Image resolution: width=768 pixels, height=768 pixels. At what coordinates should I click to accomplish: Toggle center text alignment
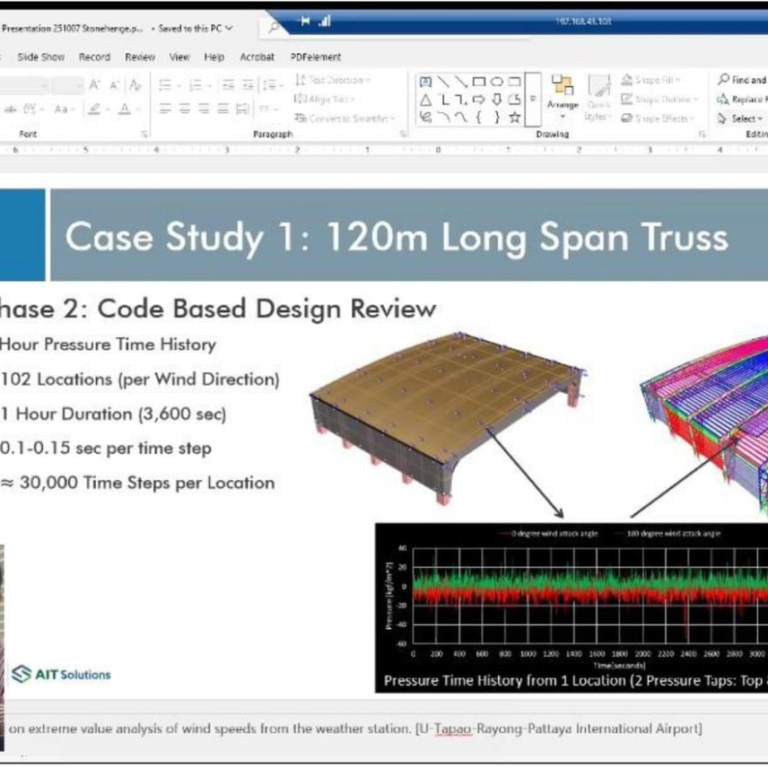[x=184, y=108]
